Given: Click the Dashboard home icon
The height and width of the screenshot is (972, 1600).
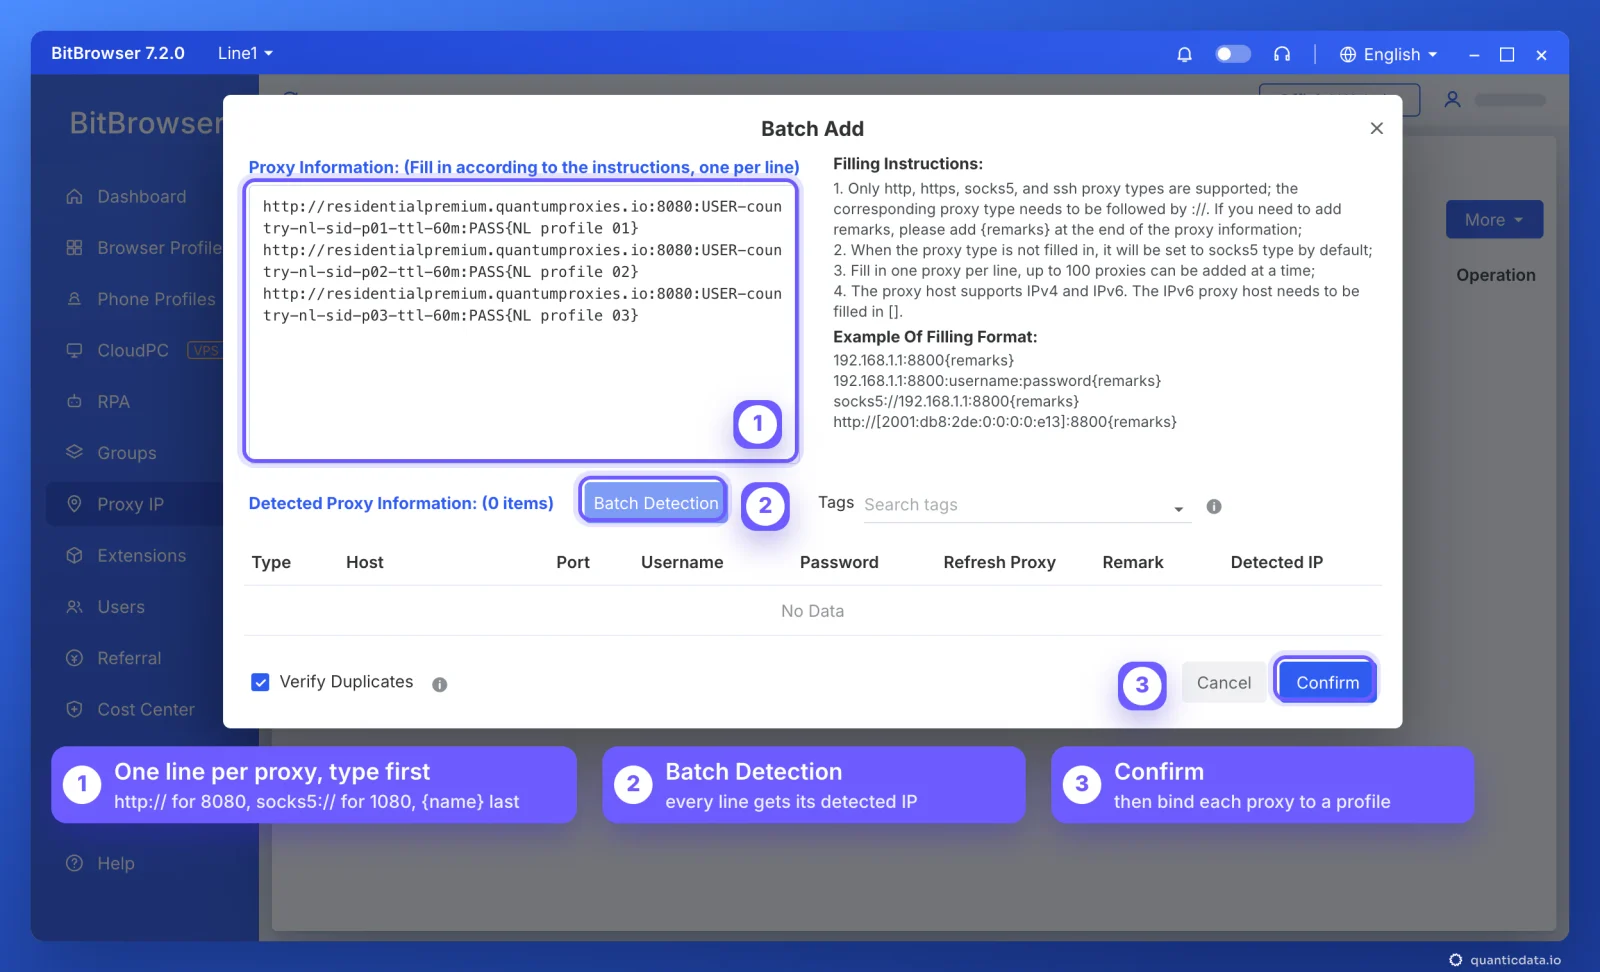Looking at the screenshot, I should 74,197.
